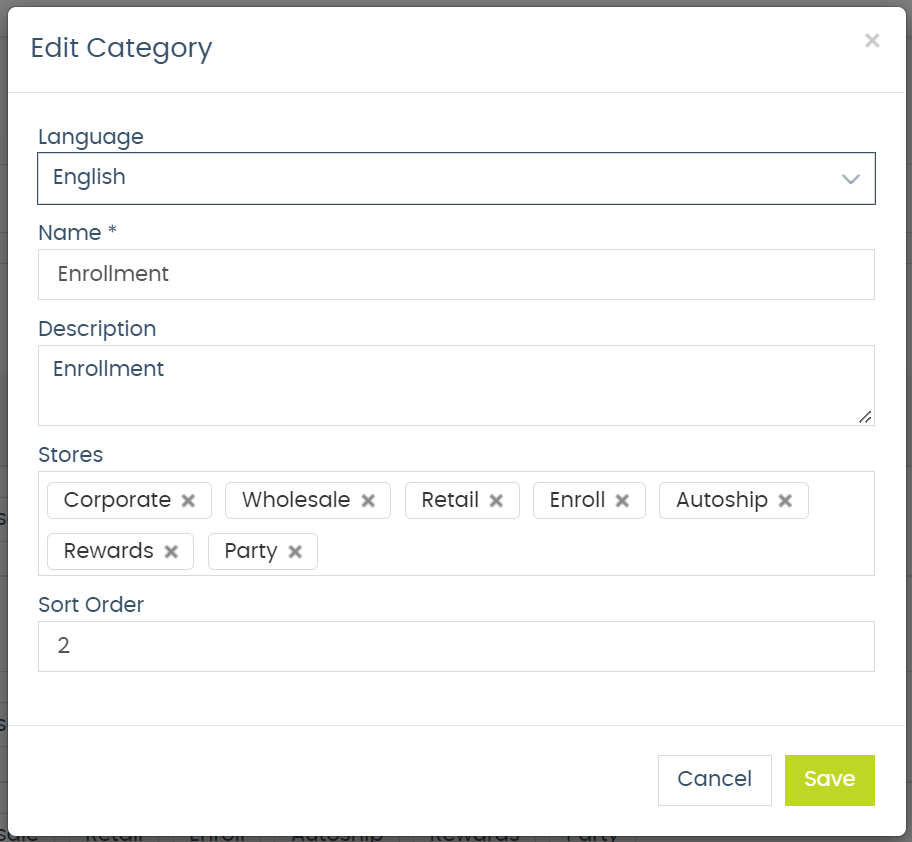This screenshot has width=912, height=842.
Task: Save the category changes
Action: [x=829, y=780]
